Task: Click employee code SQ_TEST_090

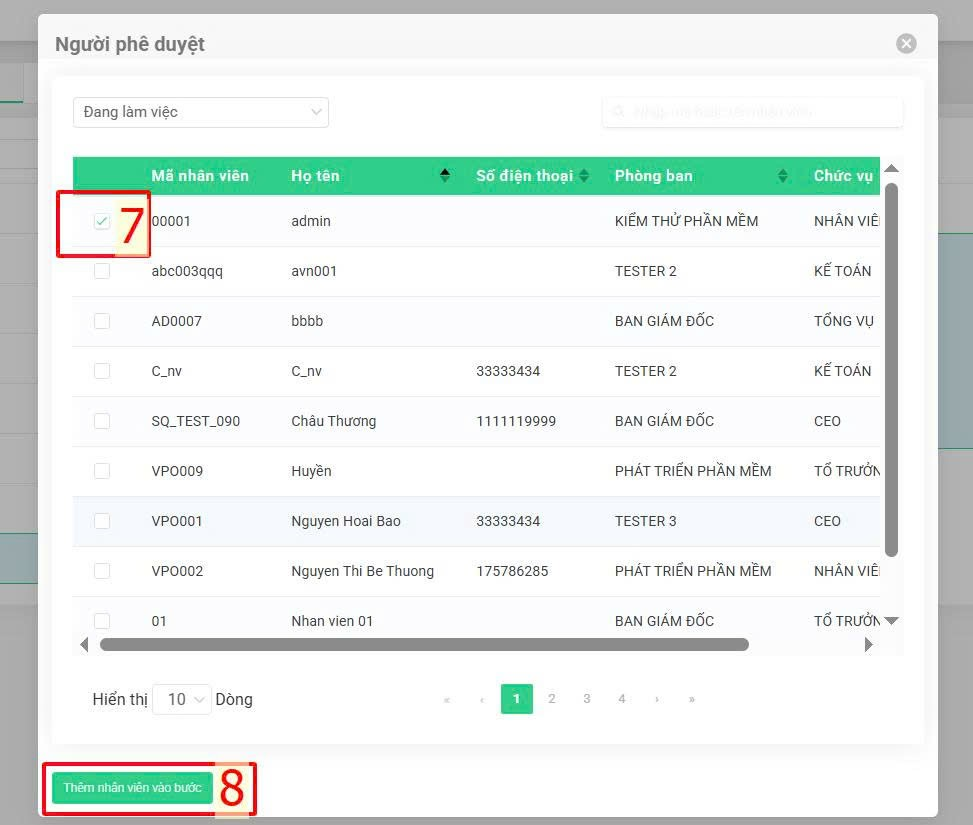Action: tap(195, 421)
